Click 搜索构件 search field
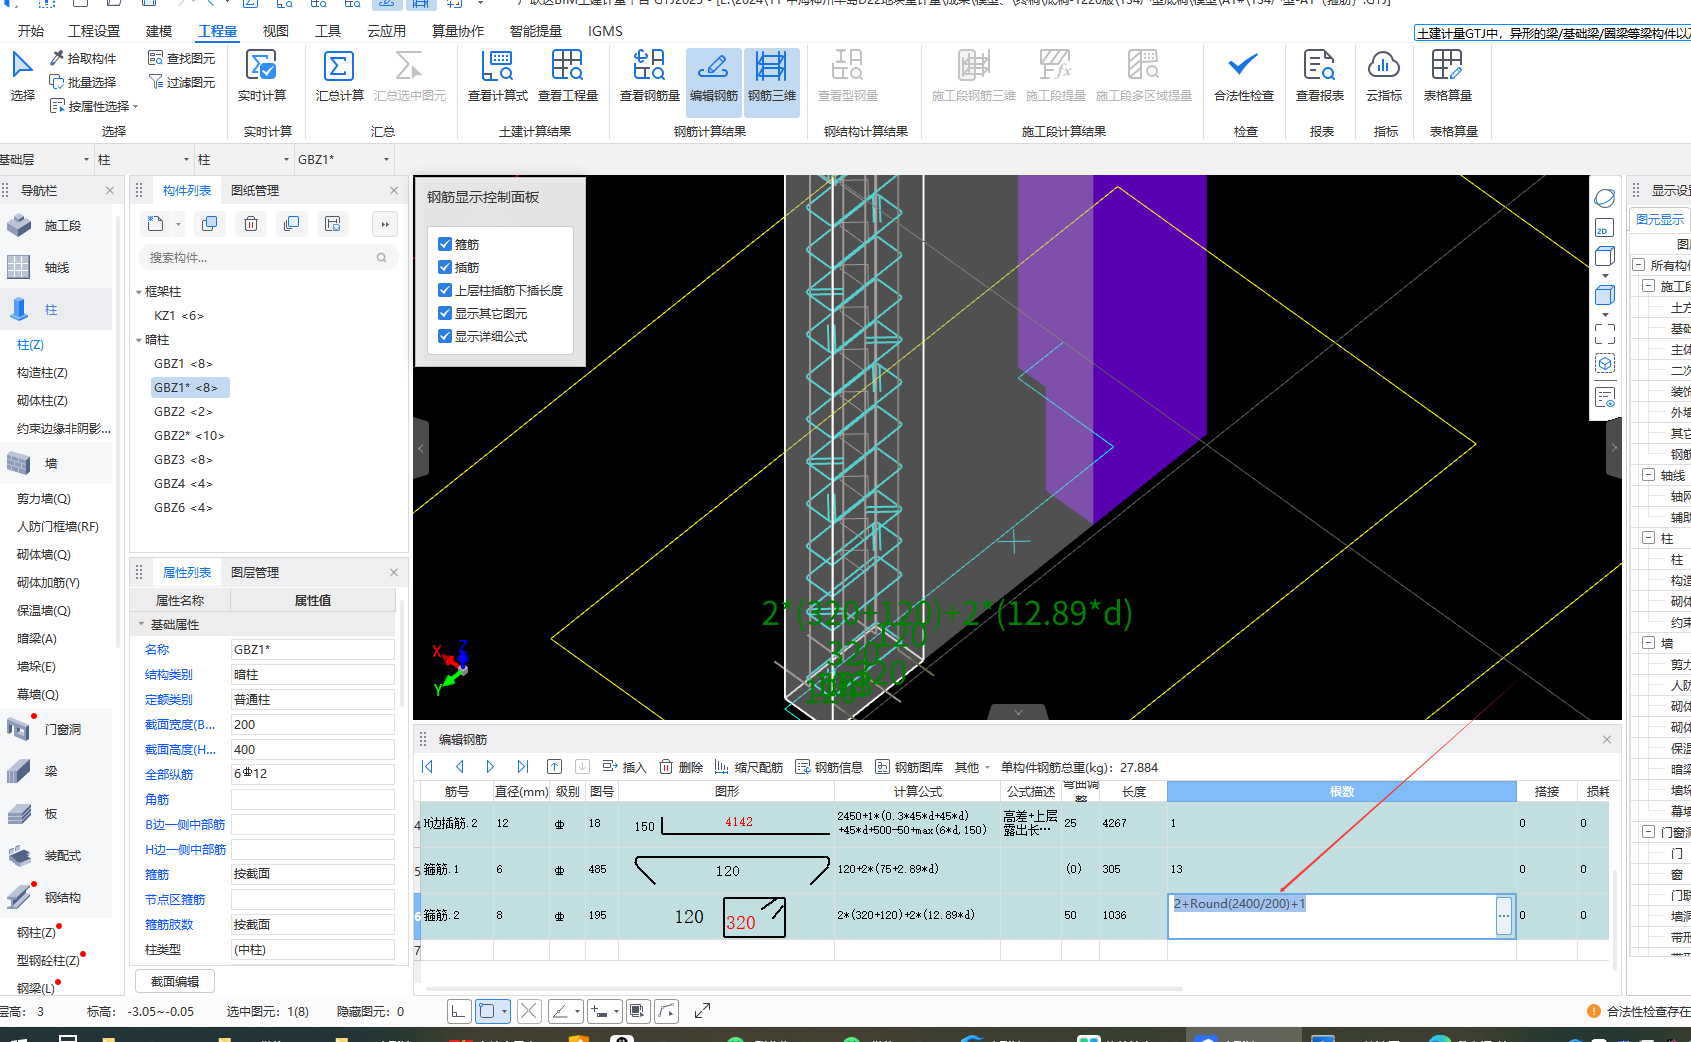 click(267, 257)
